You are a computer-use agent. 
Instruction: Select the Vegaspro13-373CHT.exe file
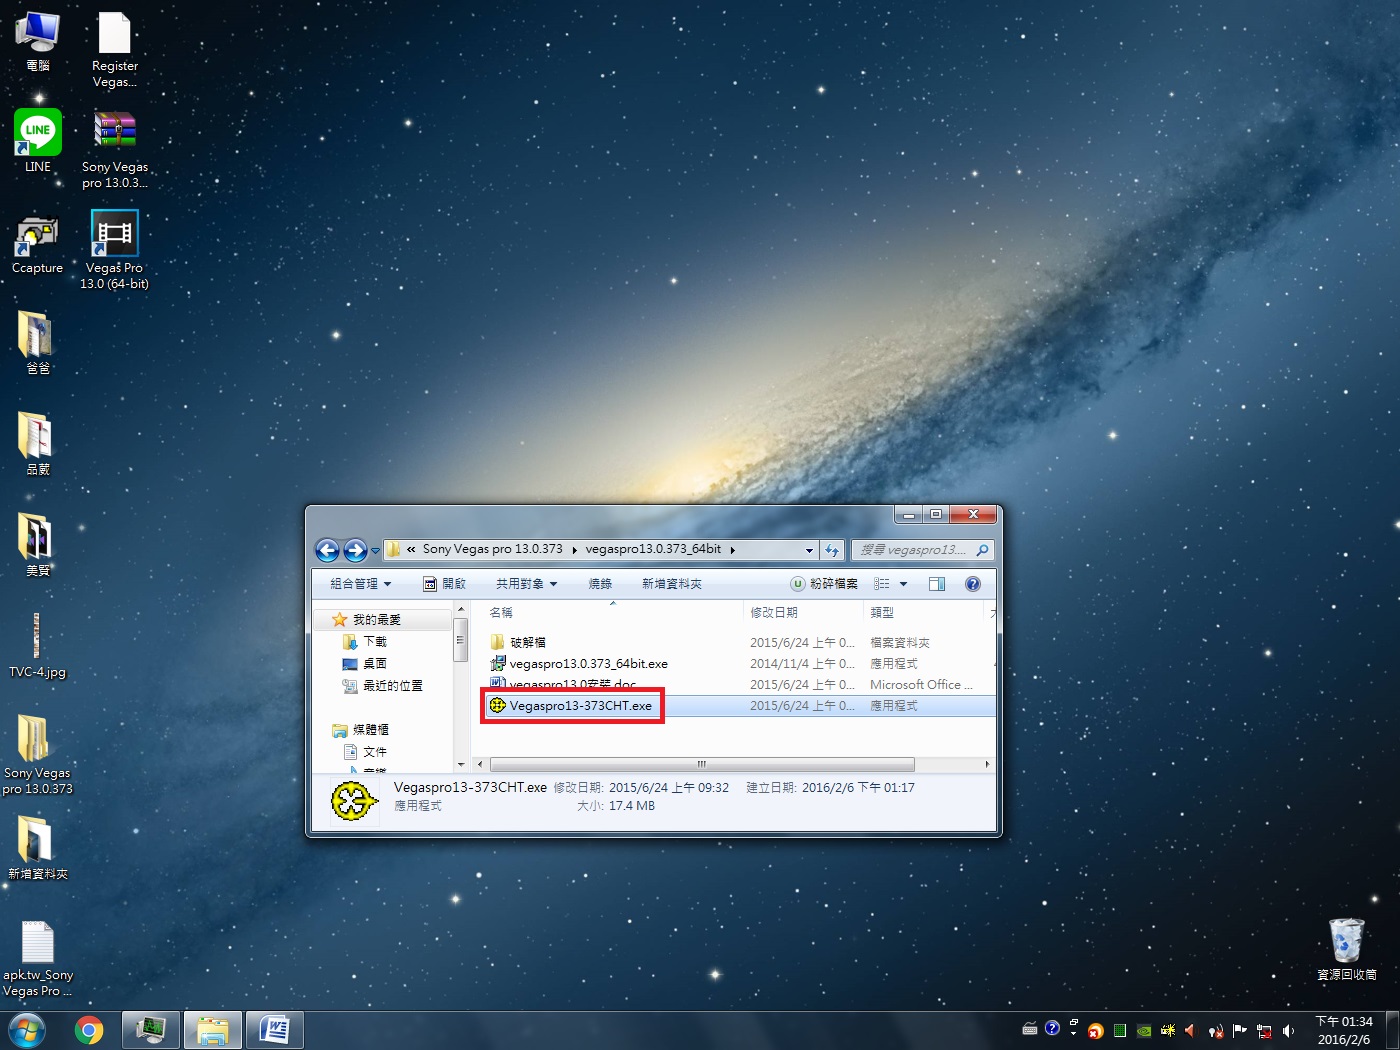571,705
